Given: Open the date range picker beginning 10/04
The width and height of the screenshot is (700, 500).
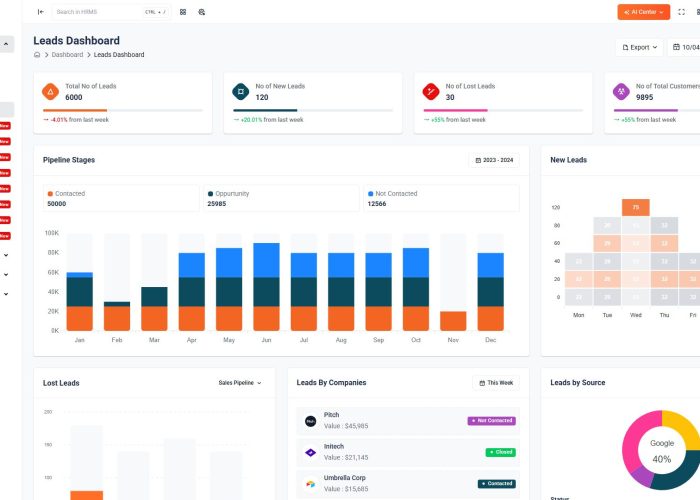Looking at the screenshot, I should (685, 47).
